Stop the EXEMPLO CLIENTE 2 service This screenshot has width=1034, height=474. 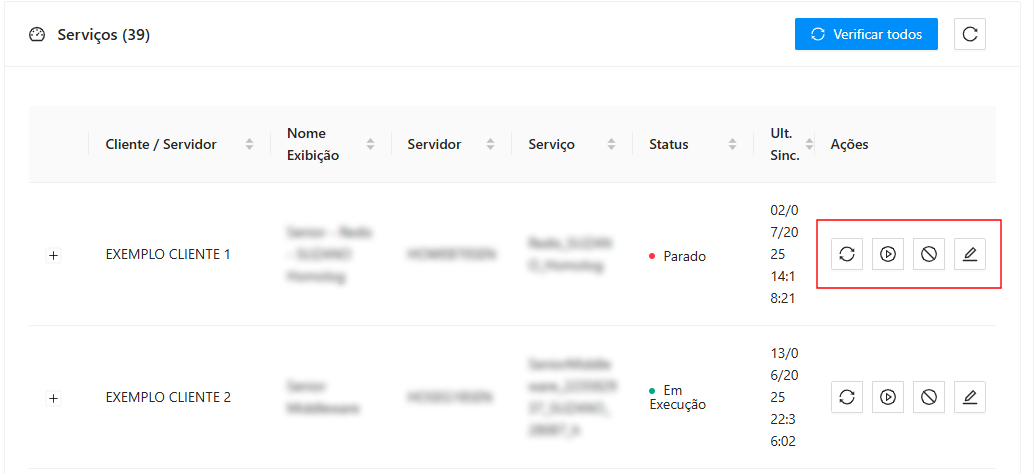929,397
